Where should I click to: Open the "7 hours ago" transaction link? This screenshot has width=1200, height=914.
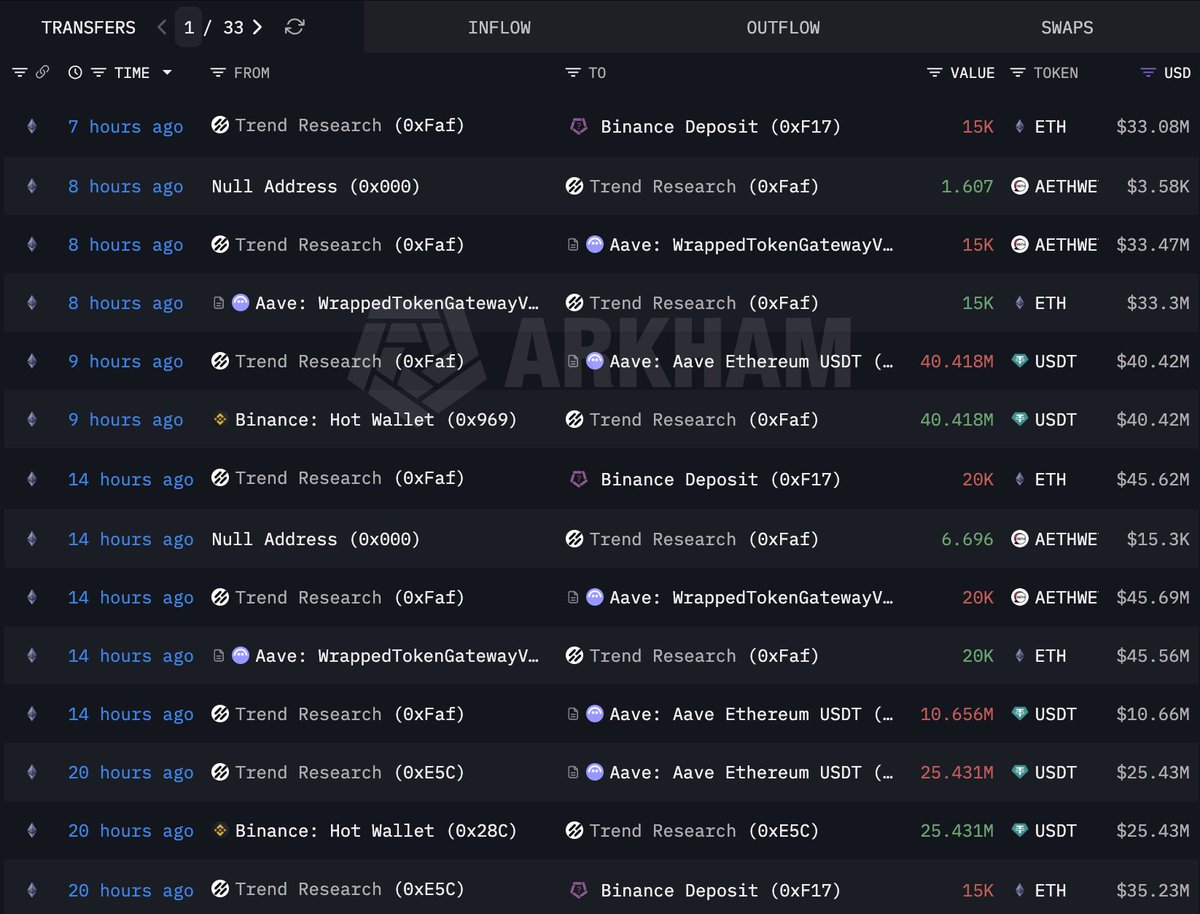click(x=124, y=126)
